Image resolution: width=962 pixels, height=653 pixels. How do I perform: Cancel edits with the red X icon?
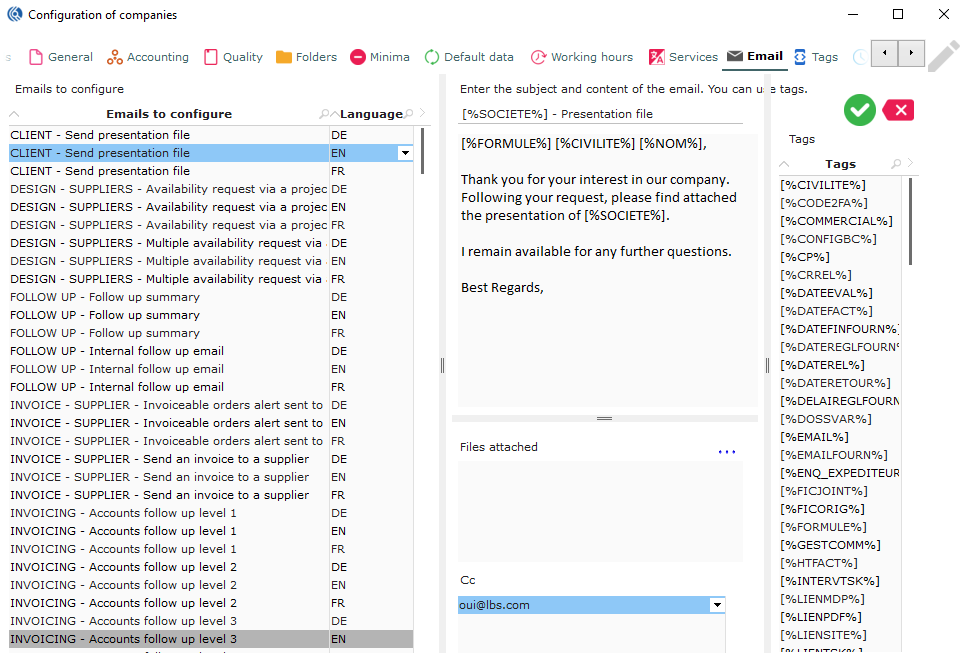point(898,110)
